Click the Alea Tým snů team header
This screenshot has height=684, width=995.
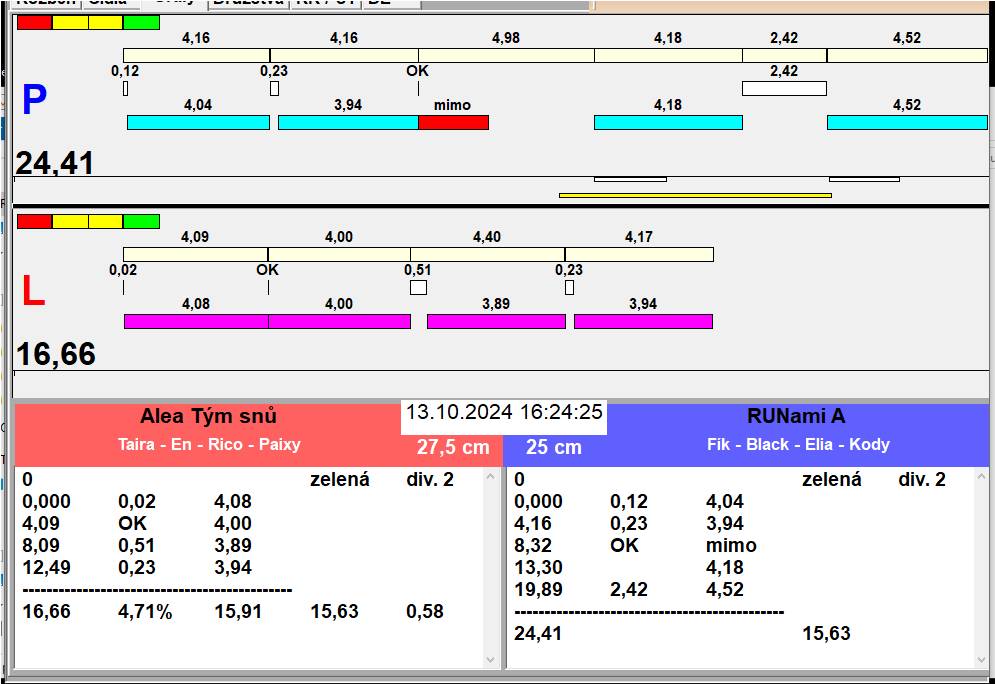click(208, 416)
